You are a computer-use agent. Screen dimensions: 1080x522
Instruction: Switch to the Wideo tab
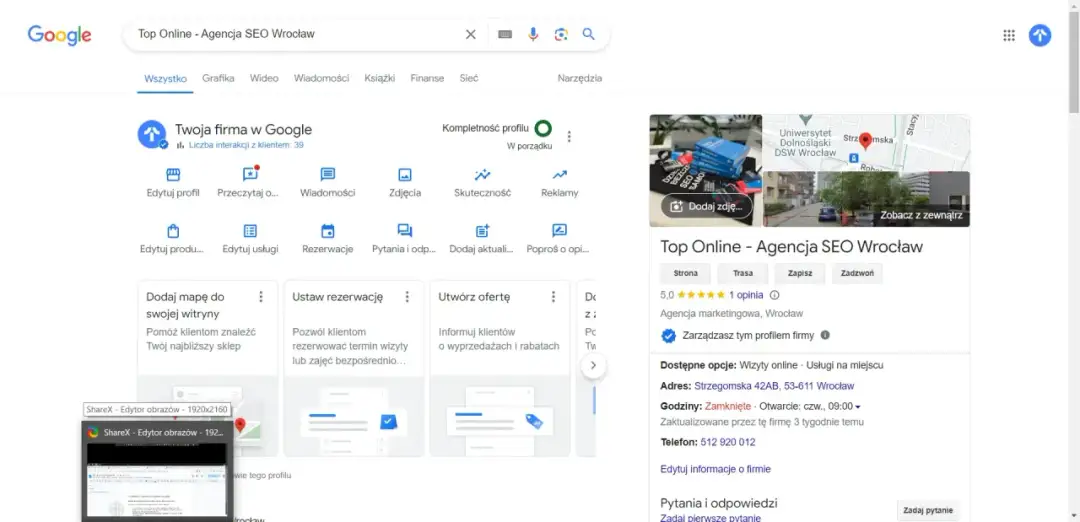pos(264,79)
